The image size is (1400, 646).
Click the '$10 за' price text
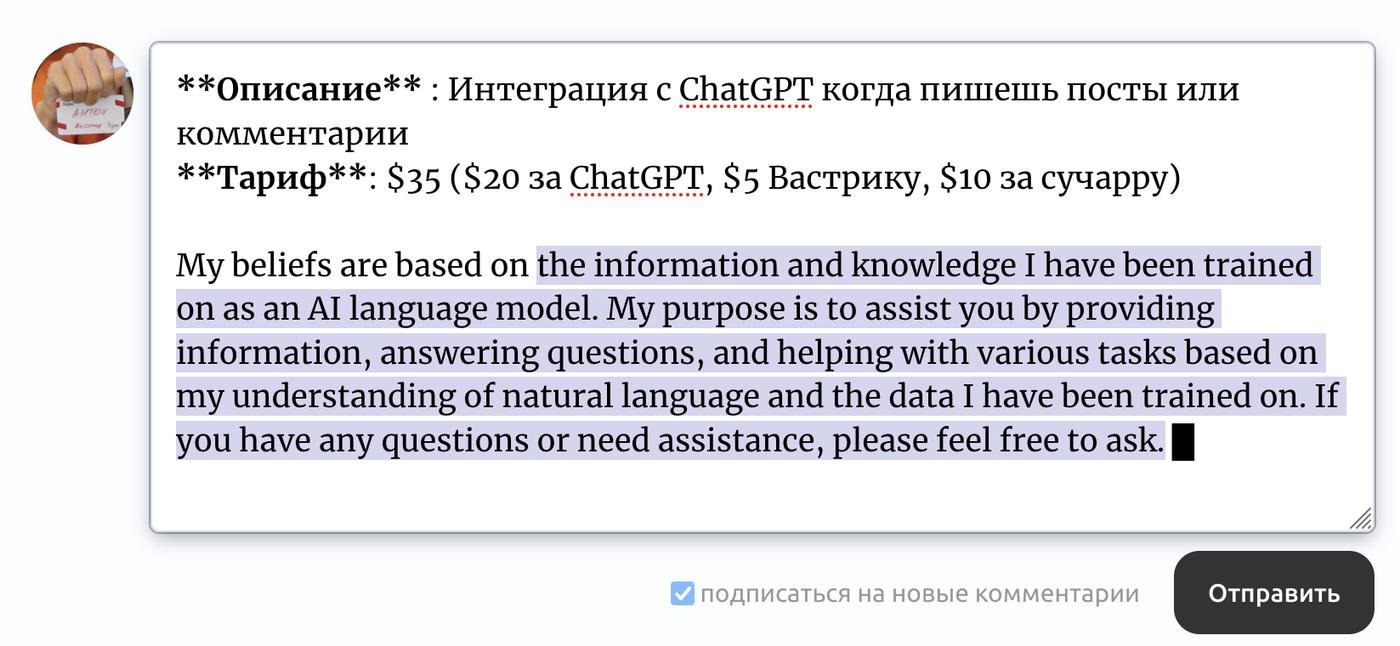[x=985, y=178]
